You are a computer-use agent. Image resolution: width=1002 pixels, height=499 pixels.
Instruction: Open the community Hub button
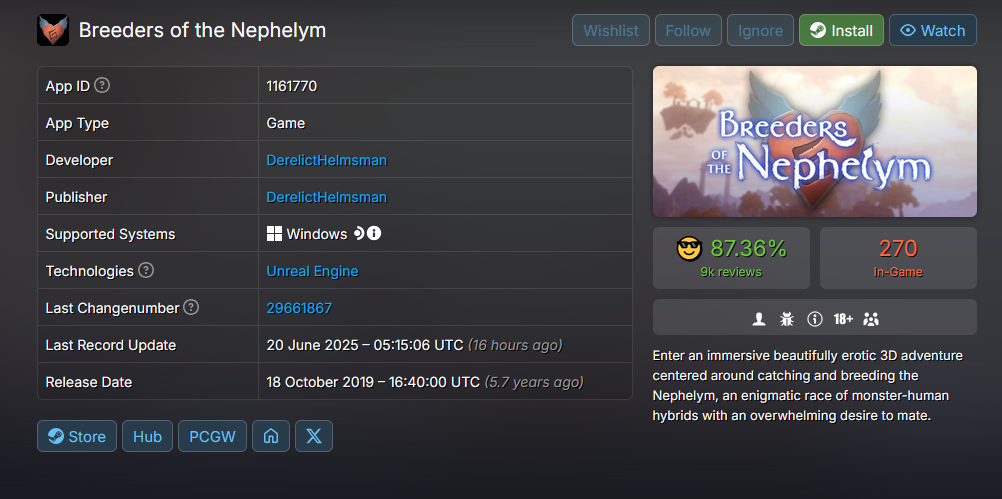[x=148, y=436]
